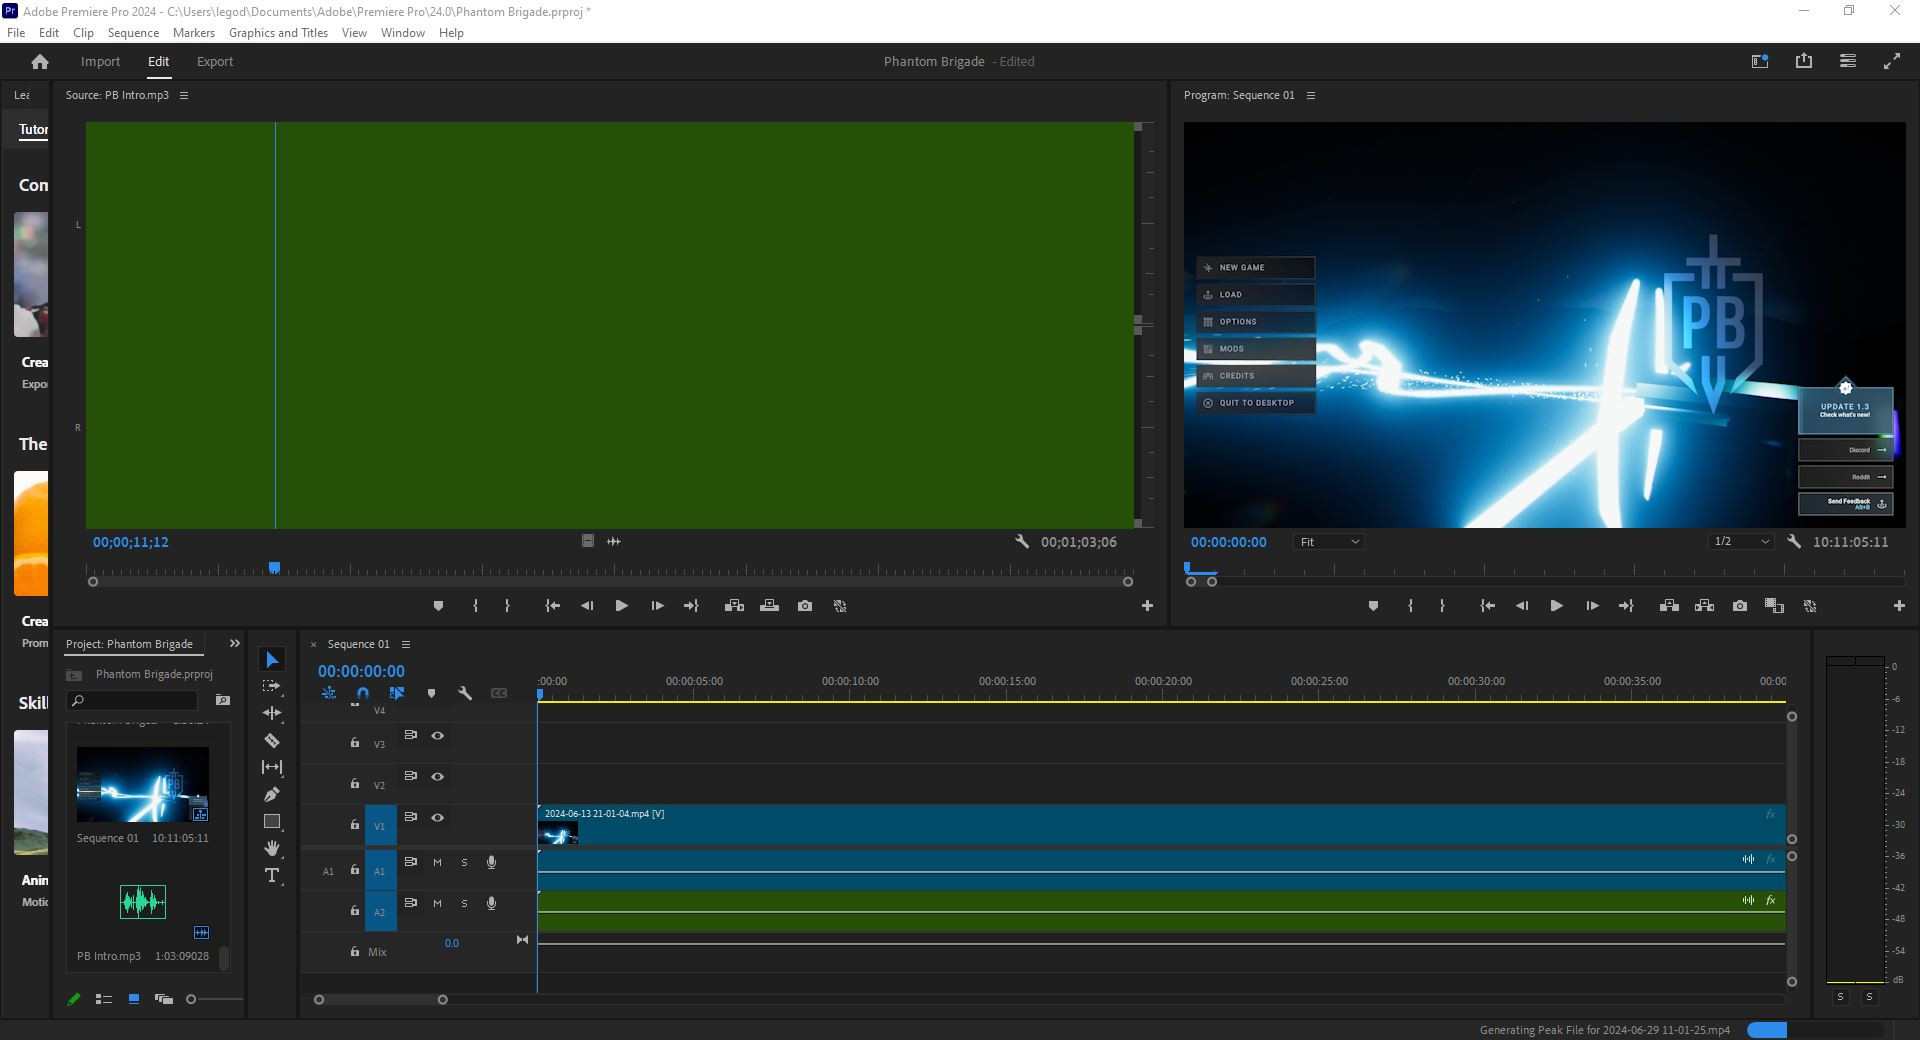The image size is (1920, 1040).
Task: Go to In point in Source monitor
Action: 552,606
